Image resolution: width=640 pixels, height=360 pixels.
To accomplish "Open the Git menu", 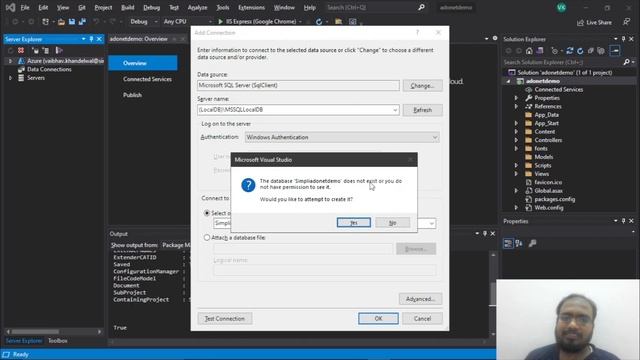I will tap(82, 7).
